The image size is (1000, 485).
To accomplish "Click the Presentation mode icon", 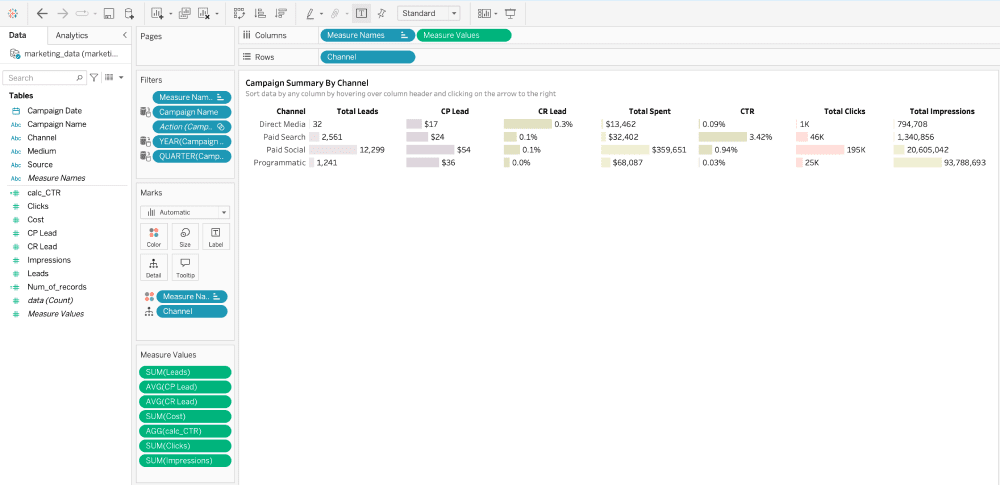I will coord(511,14).
